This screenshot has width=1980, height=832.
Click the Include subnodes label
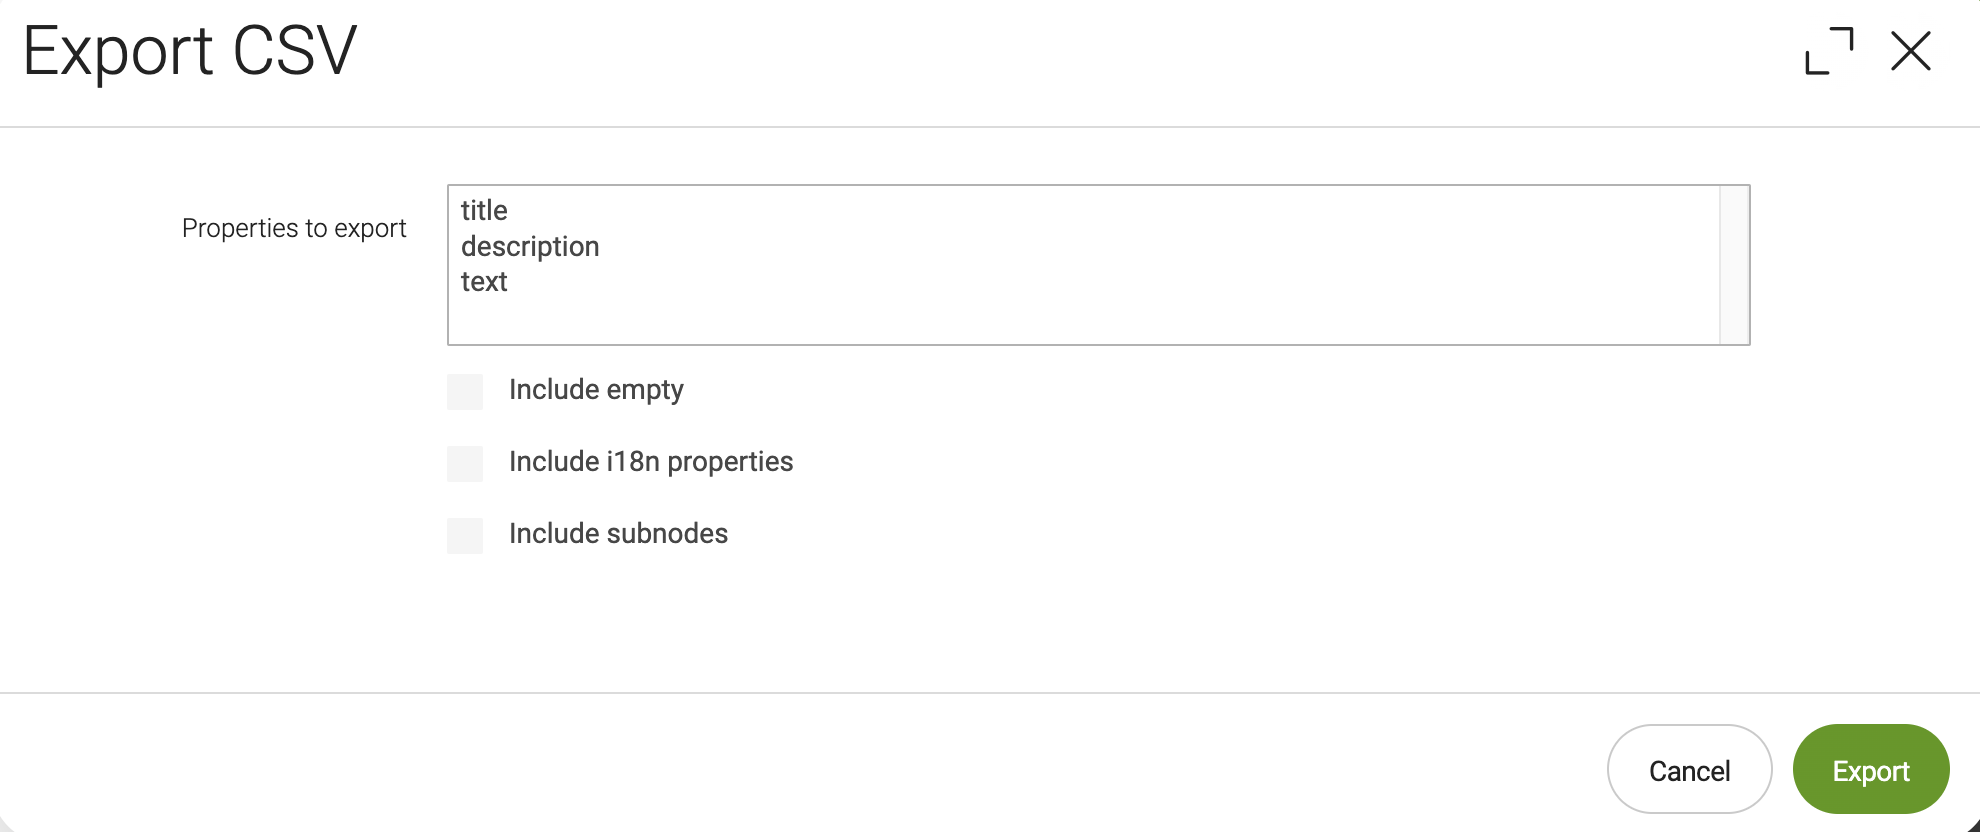(x=618, y=535)
